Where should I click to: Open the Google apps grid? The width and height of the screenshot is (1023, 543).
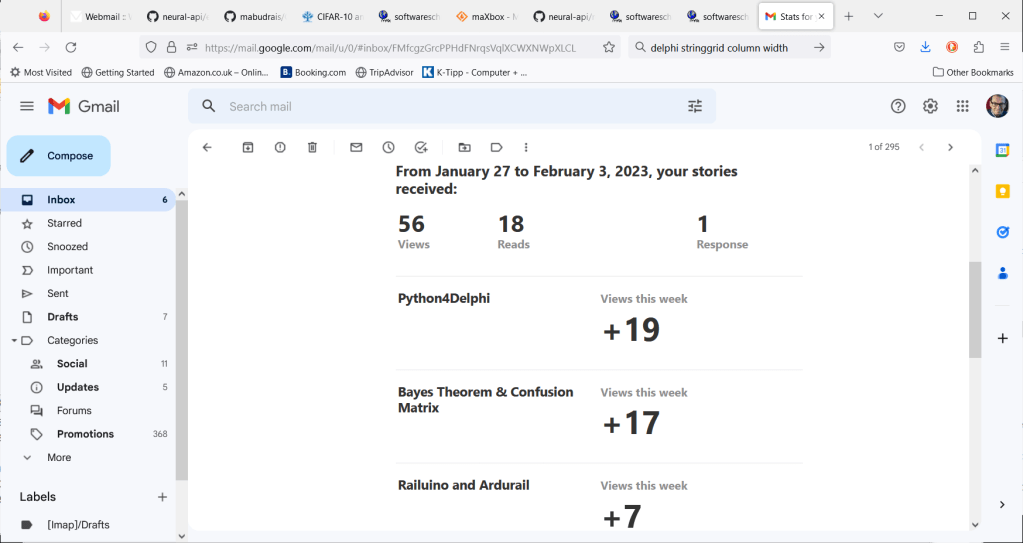click(x=962, y=106)
